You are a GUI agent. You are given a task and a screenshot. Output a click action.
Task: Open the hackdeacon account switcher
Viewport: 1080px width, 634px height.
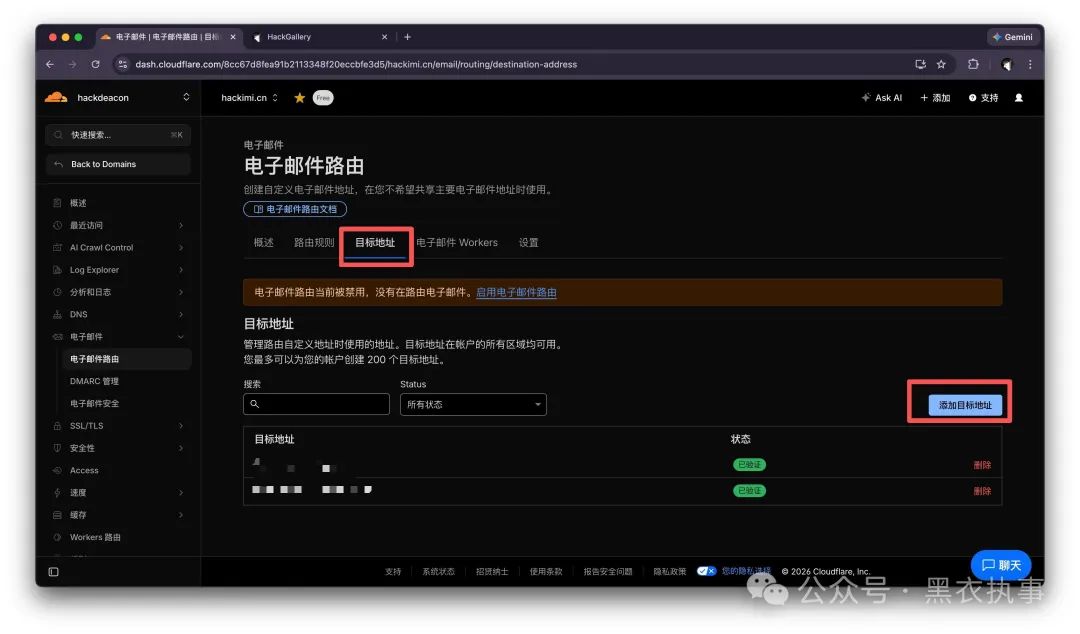pyautogui.click(x=117, y=98)
